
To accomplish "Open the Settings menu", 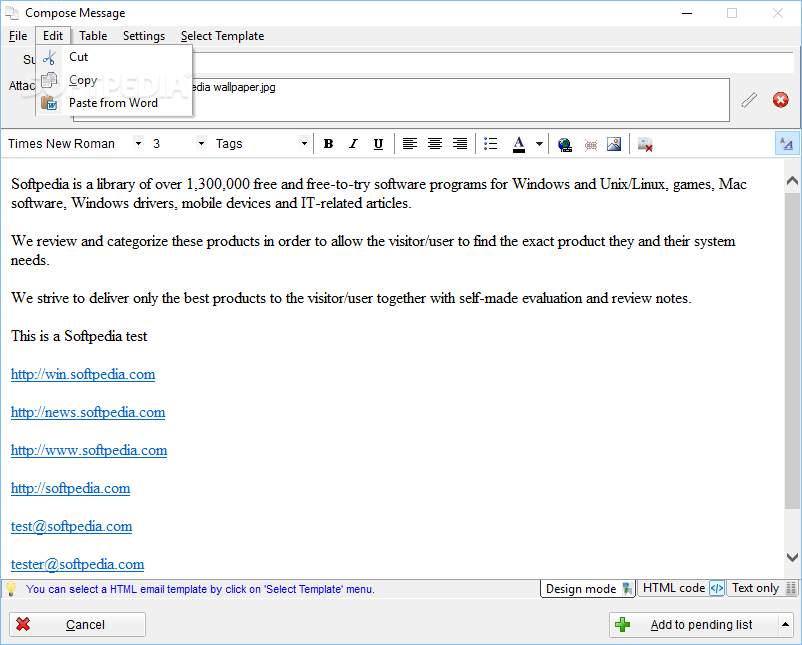I will click(x=144, y=36).
